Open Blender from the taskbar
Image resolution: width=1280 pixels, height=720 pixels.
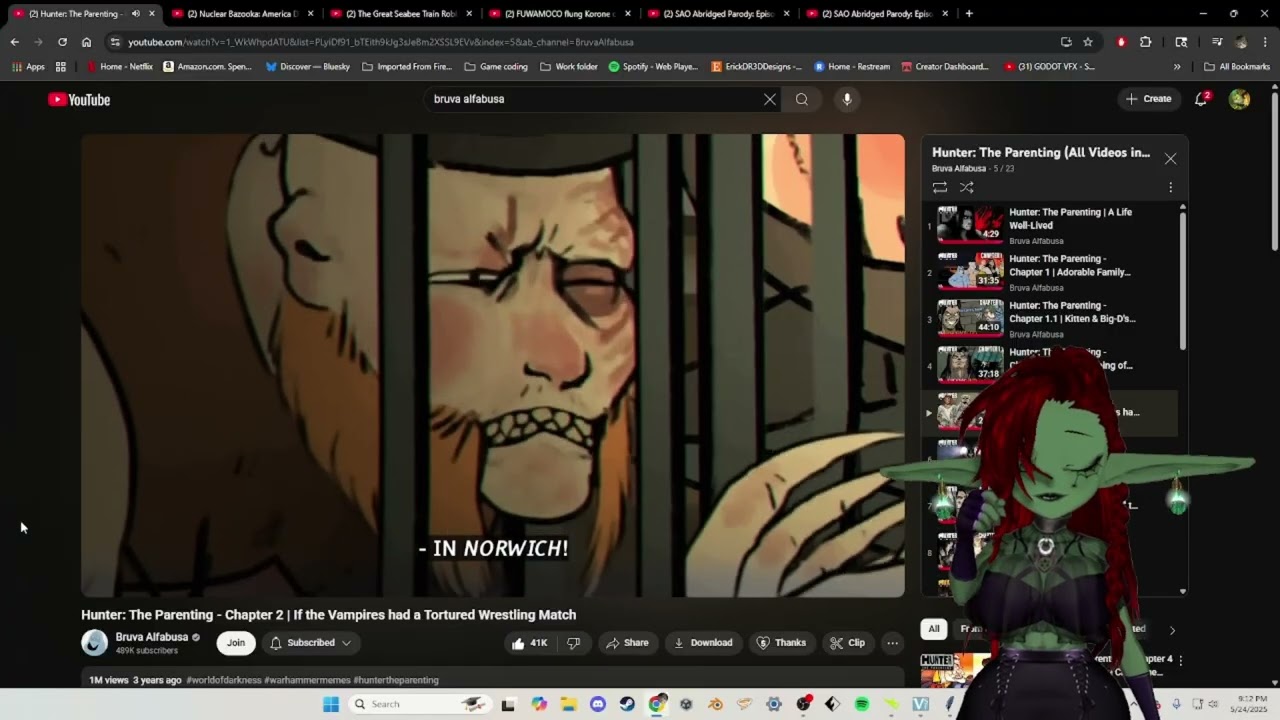pyautogui.click(x=716, y=704)
